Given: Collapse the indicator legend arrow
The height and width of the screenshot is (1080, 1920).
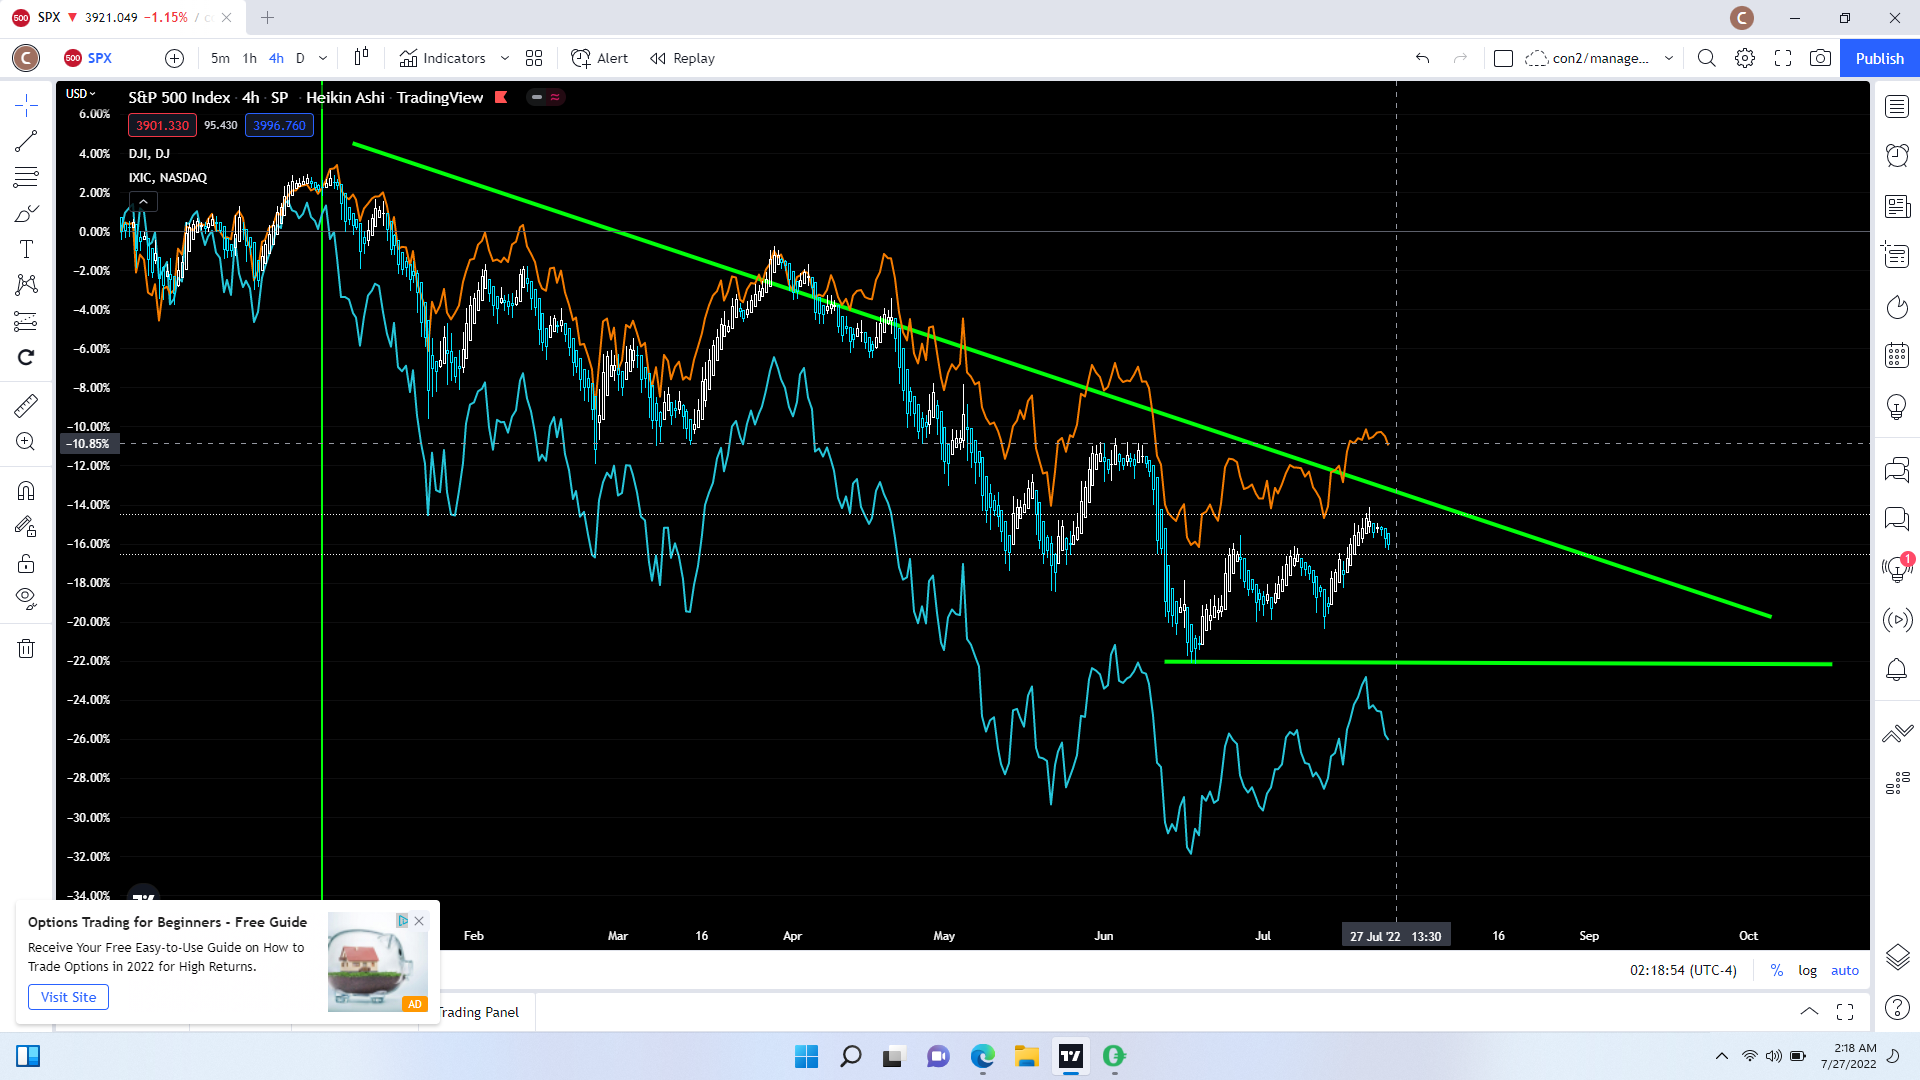Looking at the screenshot, I should [143, 202].
